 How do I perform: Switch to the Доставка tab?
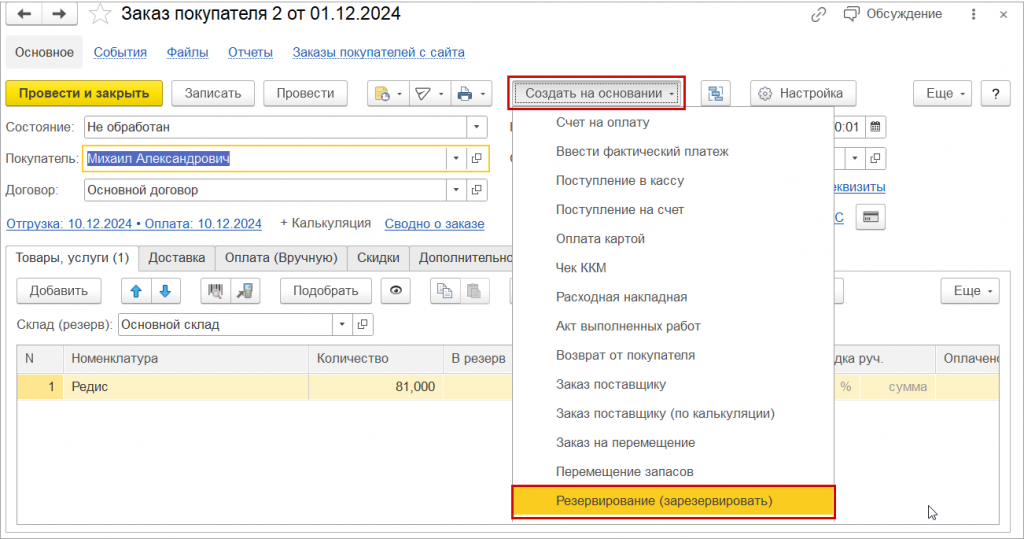(176, 257)
